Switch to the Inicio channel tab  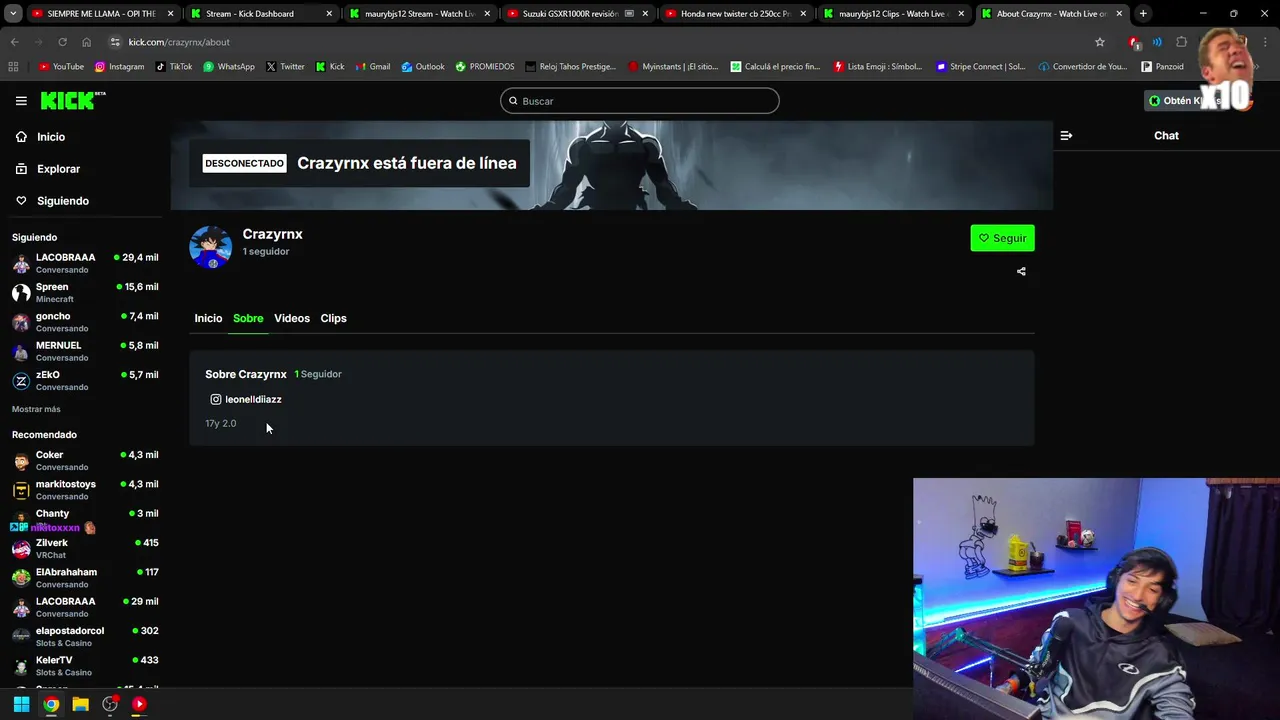pos(208,318)
